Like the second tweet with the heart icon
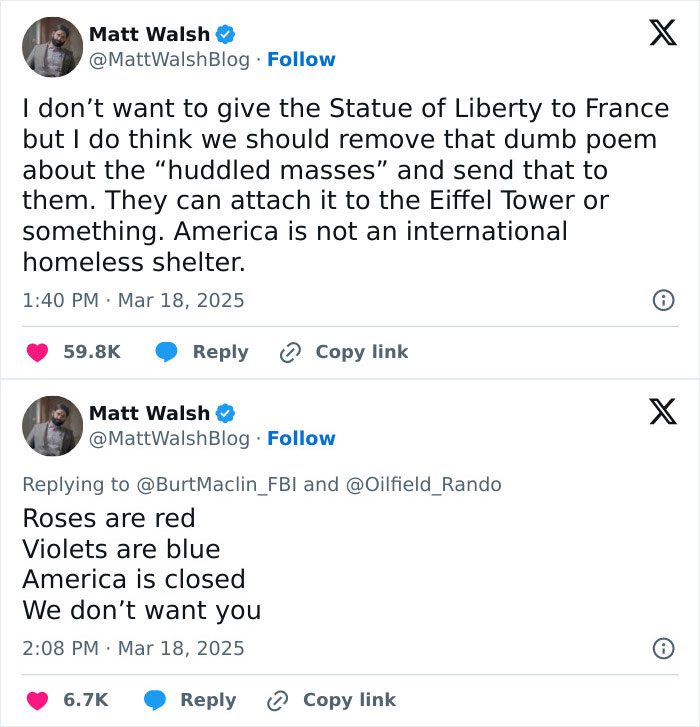The width and height of the screenshot is (700, 727). tap(37, 700)
